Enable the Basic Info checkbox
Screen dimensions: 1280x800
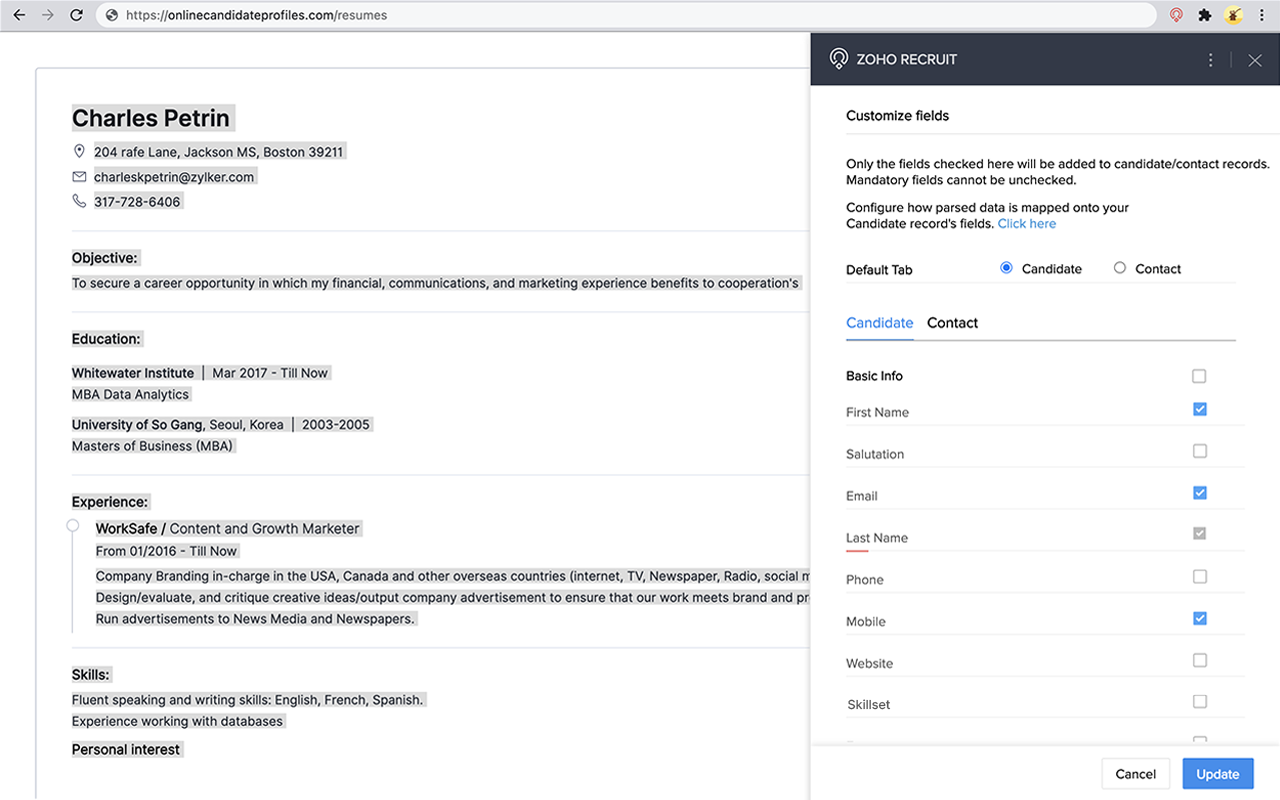pyautogui.click(x=1199, y=375)
